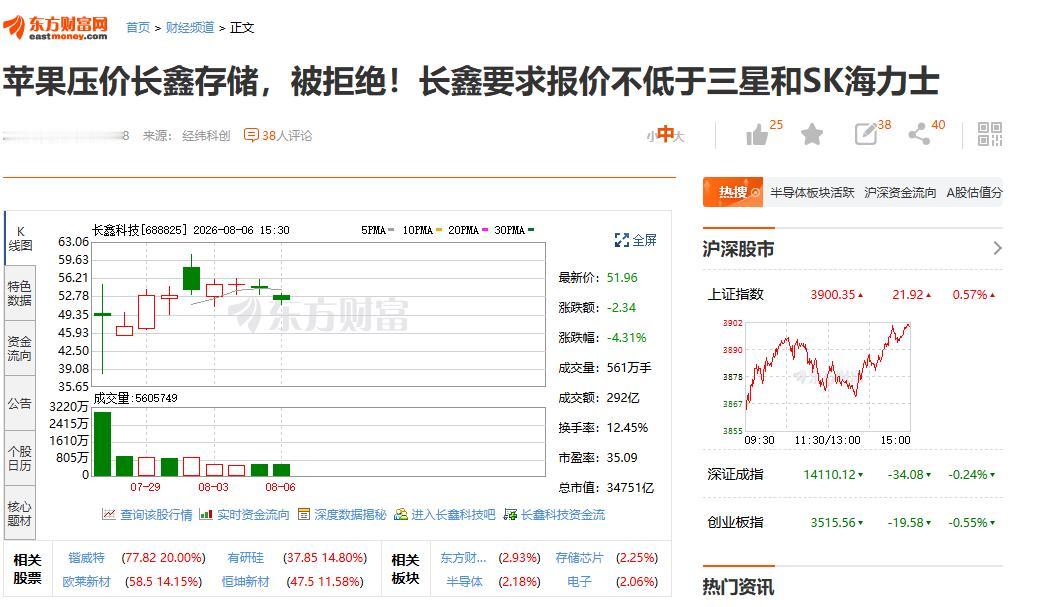Open related stock 有研硅
This screenshot has width=1045, height=607.
[245, 558]
